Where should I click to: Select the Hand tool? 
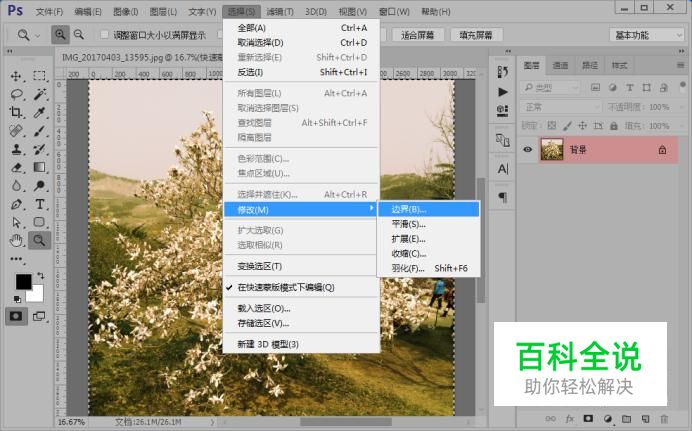[16, 240]
